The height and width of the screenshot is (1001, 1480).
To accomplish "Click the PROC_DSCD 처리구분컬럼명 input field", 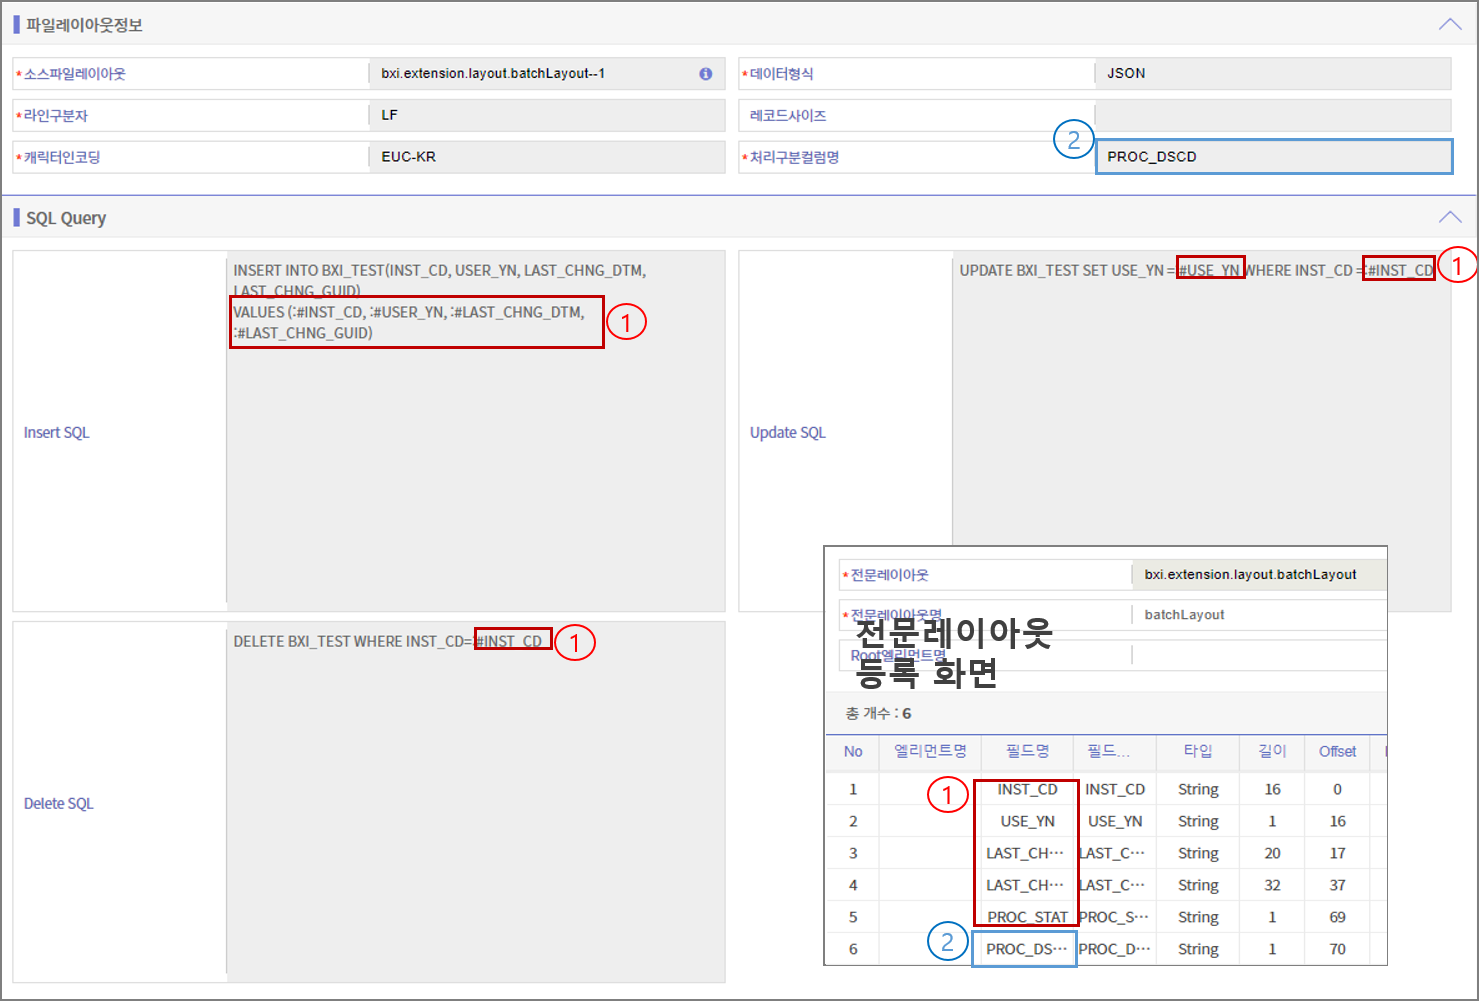I will 1274,156.
